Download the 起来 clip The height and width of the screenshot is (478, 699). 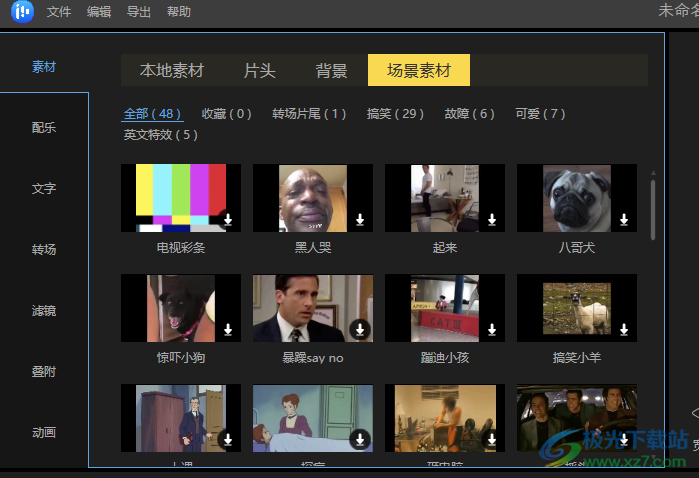click(x=492, y=219)
